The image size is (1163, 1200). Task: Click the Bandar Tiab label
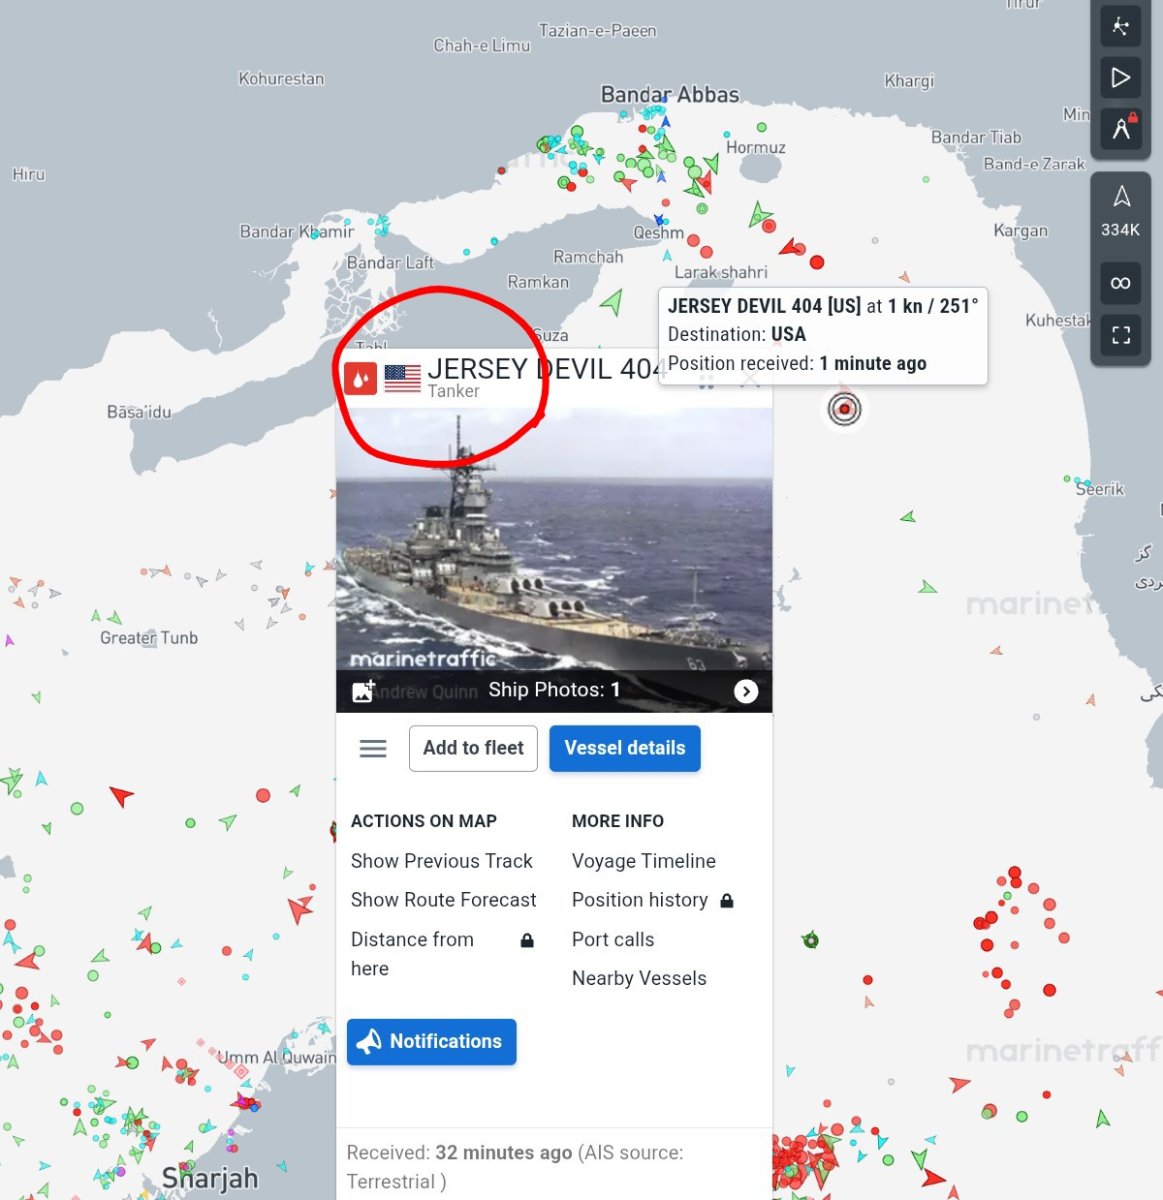[976, 137]
